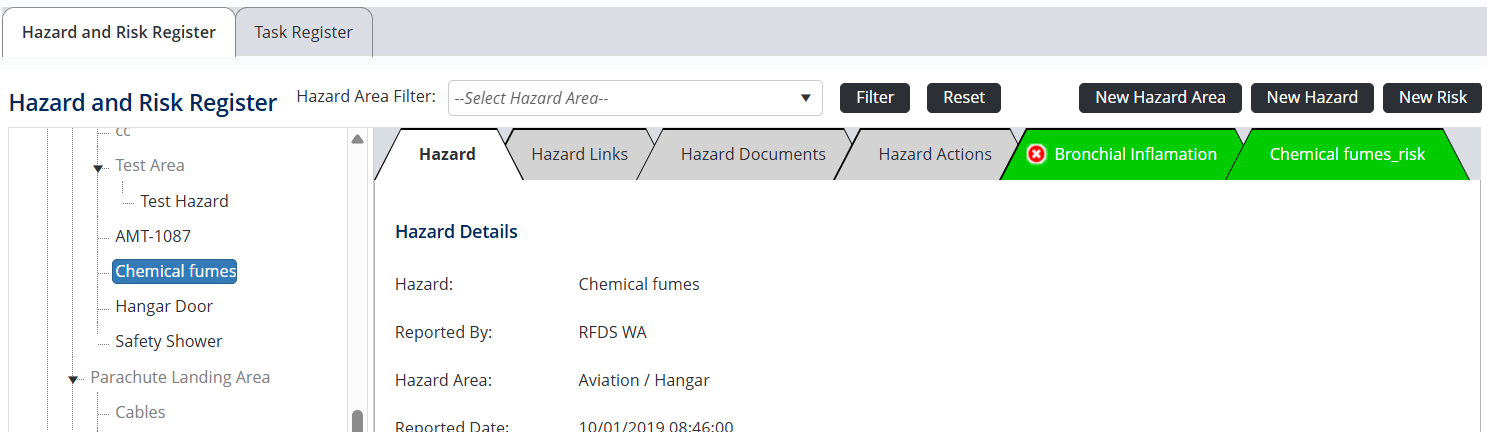Collapse the Test Area tree node
Viewport: 1487px width, 432px height.
pos(98,168)
